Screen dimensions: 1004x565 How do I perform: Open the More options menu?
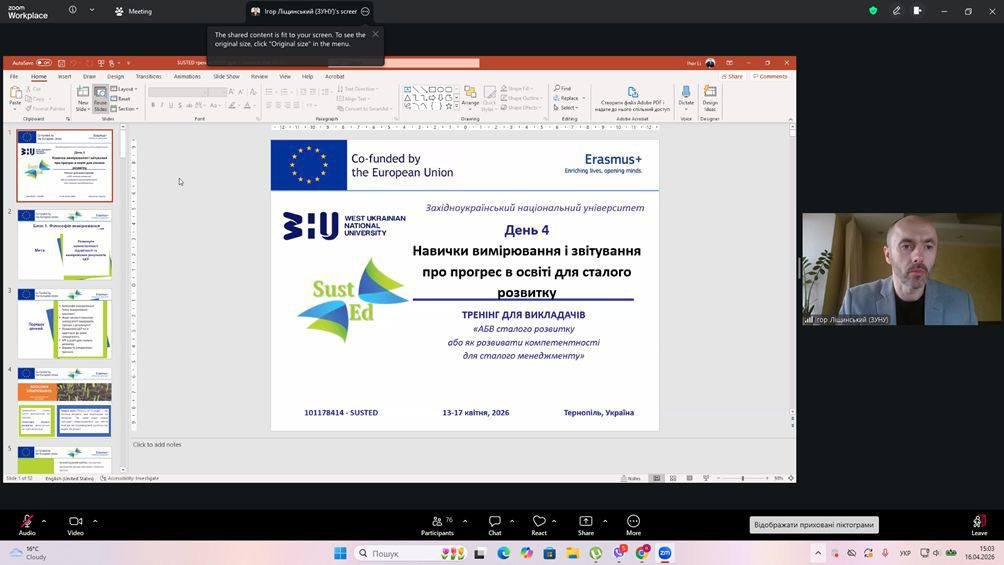pyautogui.click(x=633, y=521)
